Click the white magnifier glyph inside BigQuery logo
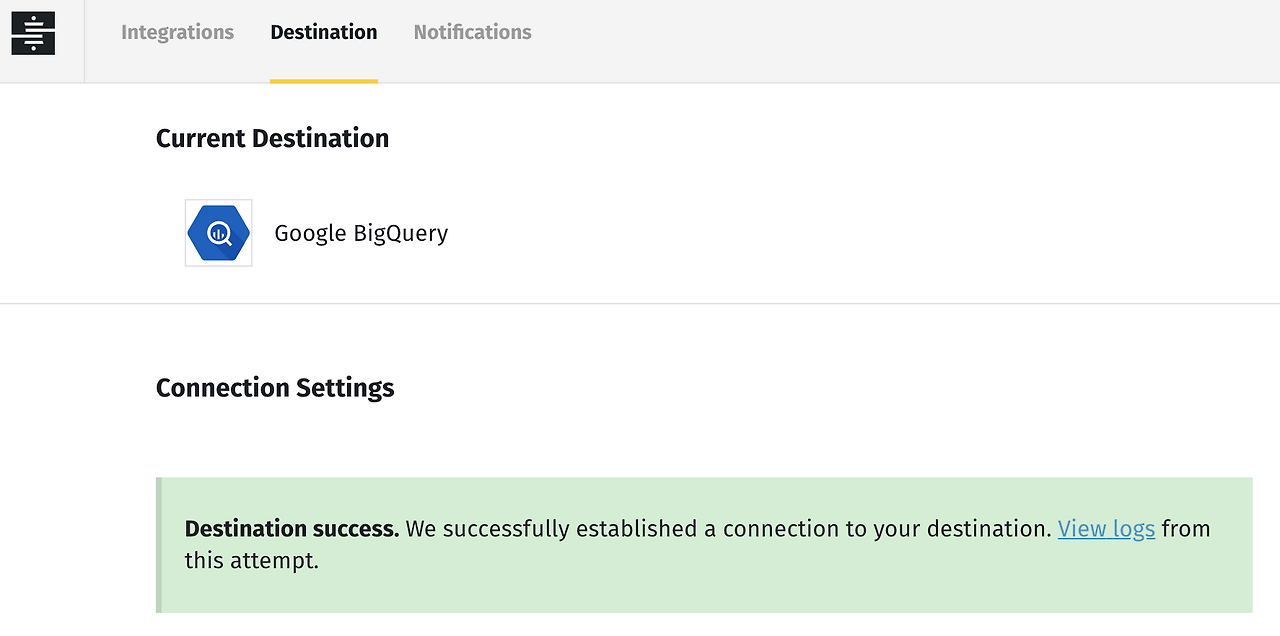This screenshot has height=636, width=1280. pyautogui.click(x=219, y=234)
